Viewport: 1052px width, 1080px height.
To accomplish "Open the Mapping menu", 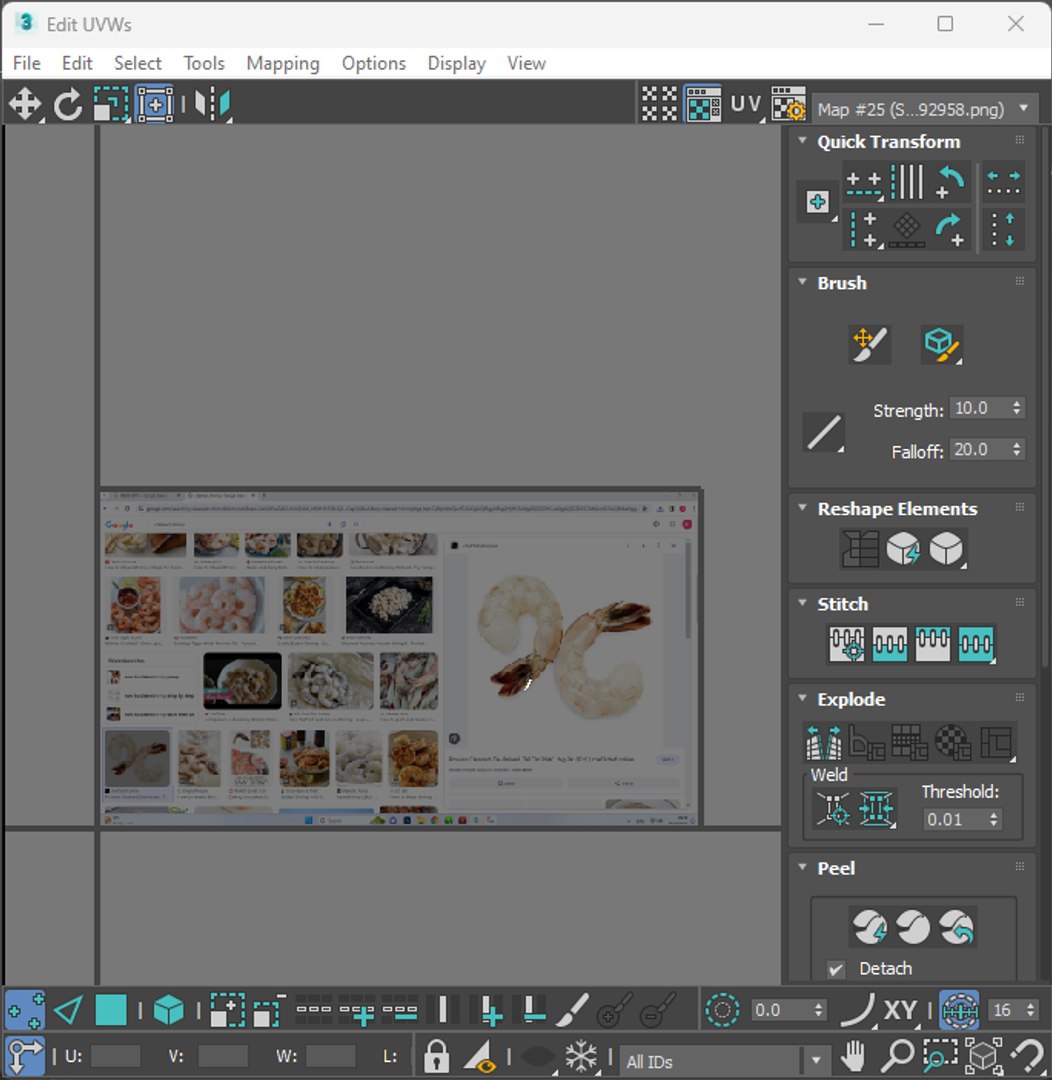I will [282, 63].
